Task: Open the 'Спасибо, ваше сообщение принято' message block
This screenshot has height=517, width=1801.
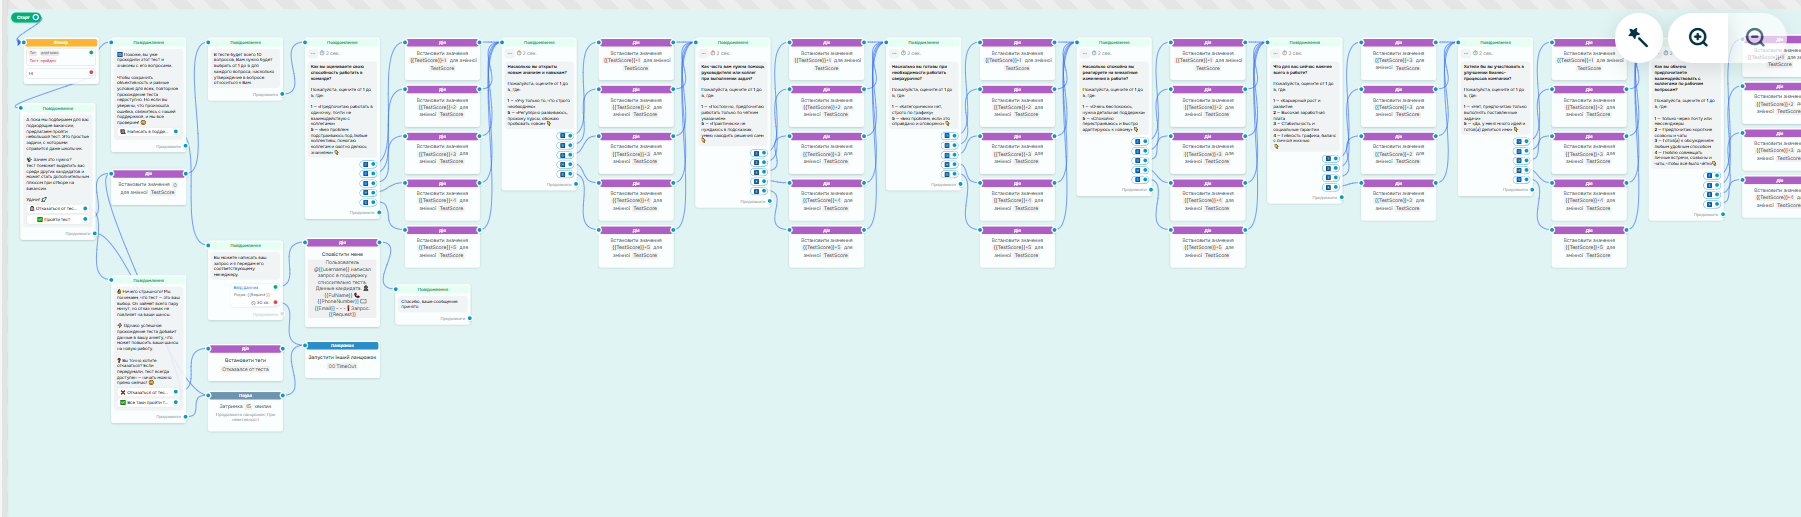Action: click(432, 303)
